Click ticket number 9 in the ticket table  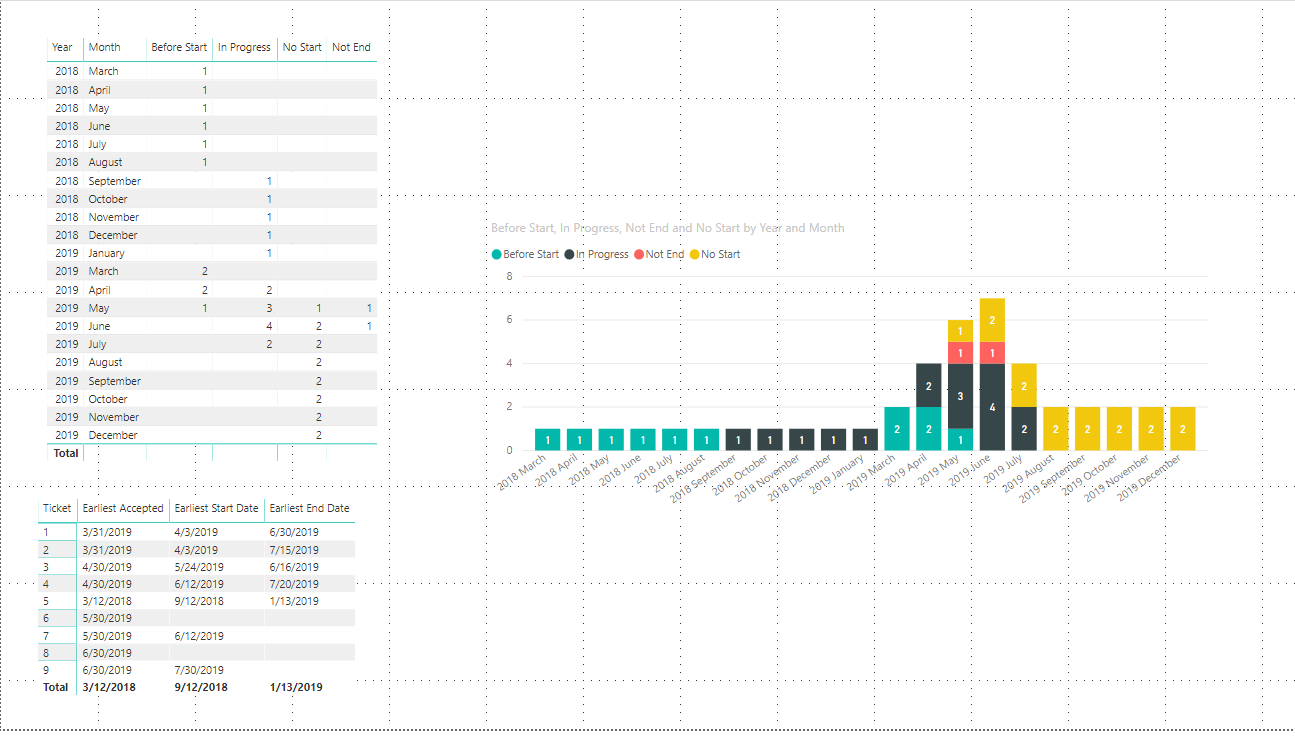point(46,670)
